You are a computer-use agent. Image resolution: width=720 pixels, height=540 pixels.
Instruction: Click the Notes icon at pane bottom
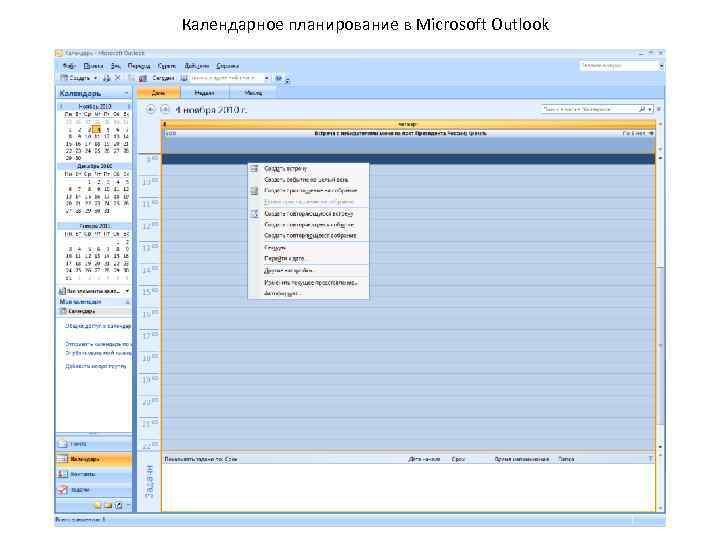coord(98,506)
